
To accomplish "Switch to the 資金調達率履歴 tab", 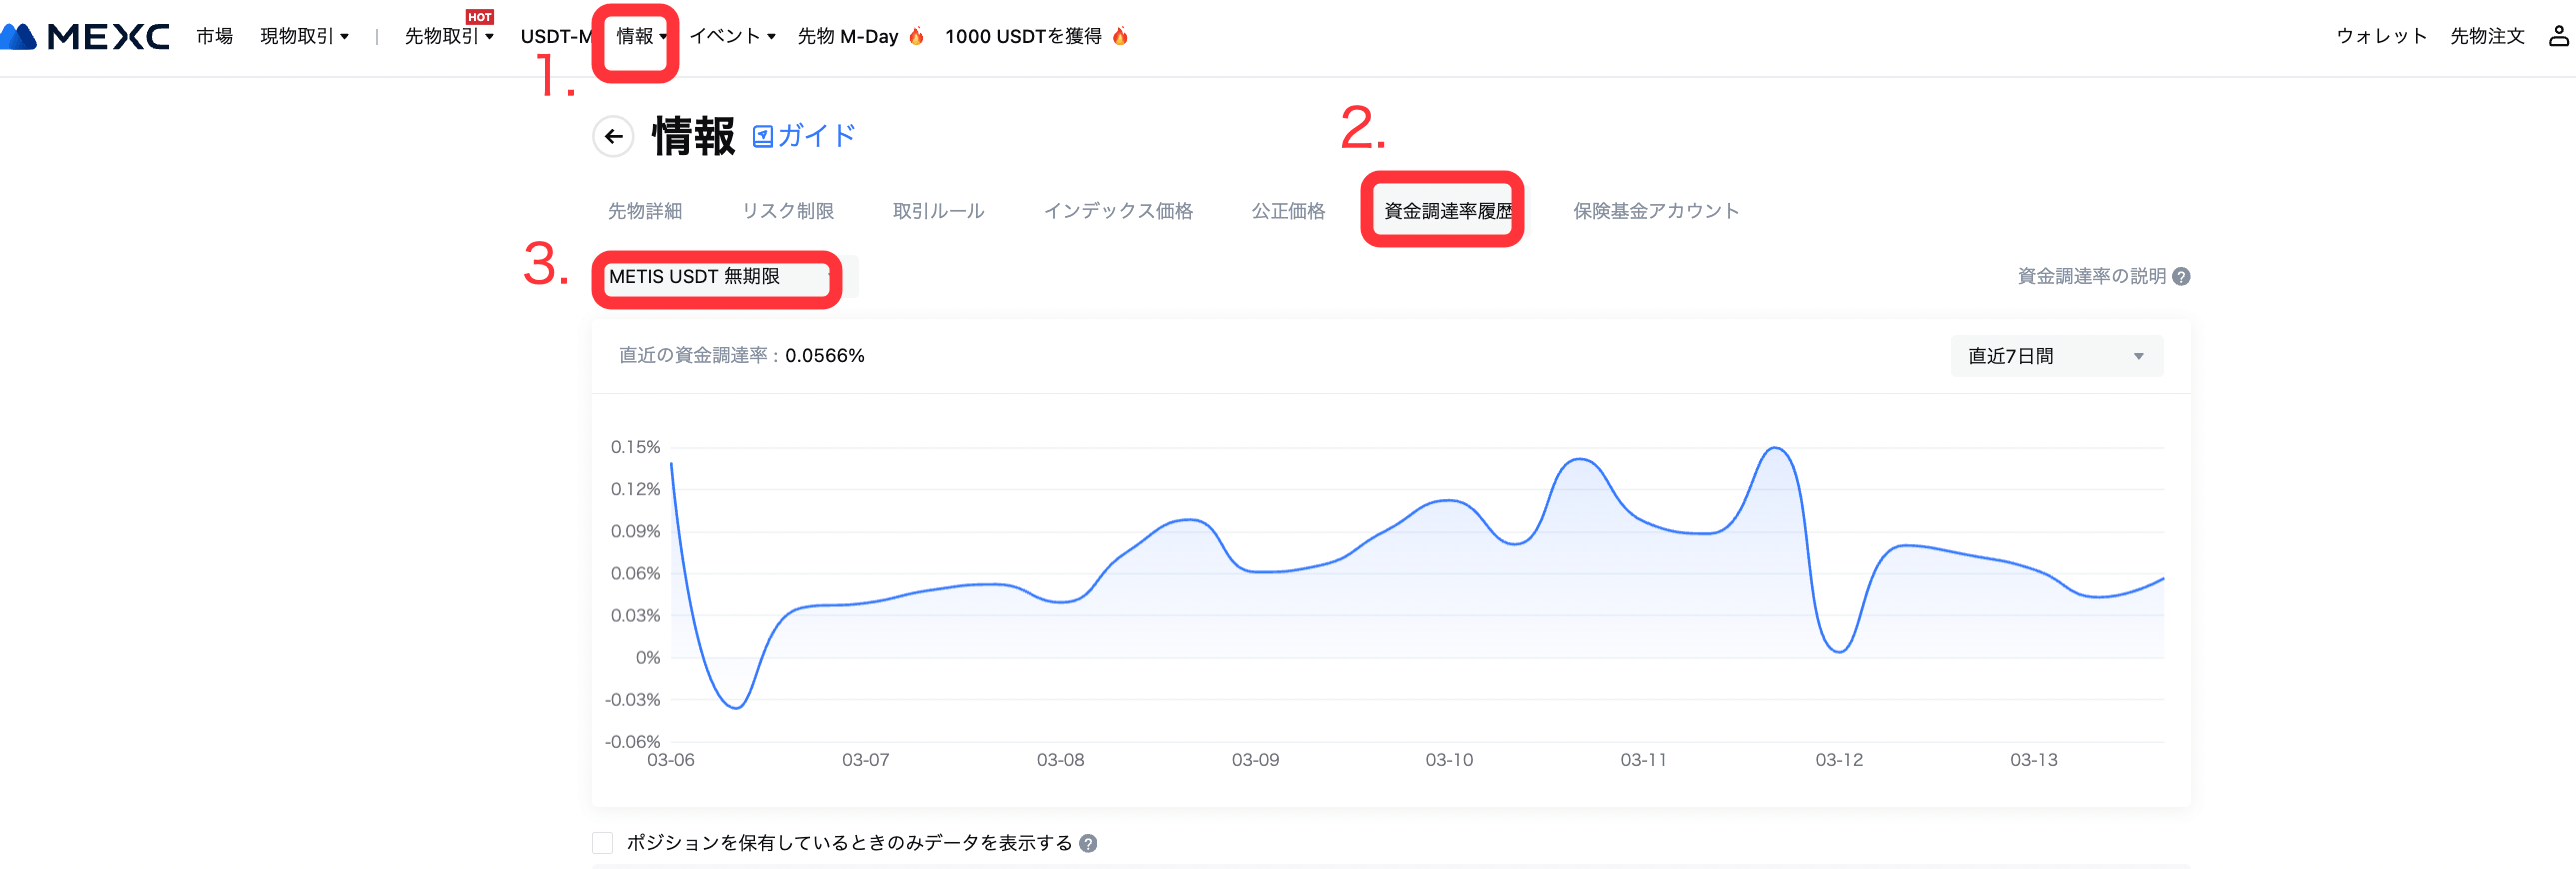I will (x=1447, y=211).
